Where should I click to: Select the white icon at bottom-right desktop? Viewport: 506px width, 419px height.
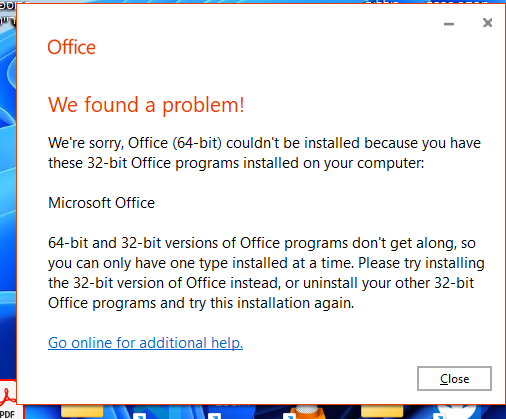pyautogui.click(x=457, y=412)
